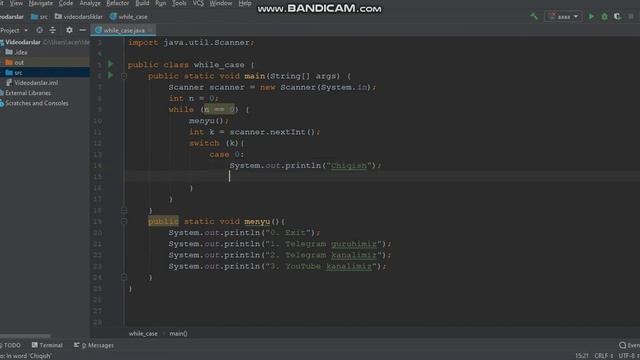This screenshot has width=640, height=360.
Task: Click the src folder icon in breadcrumb bar
Action: click(35, 17)
